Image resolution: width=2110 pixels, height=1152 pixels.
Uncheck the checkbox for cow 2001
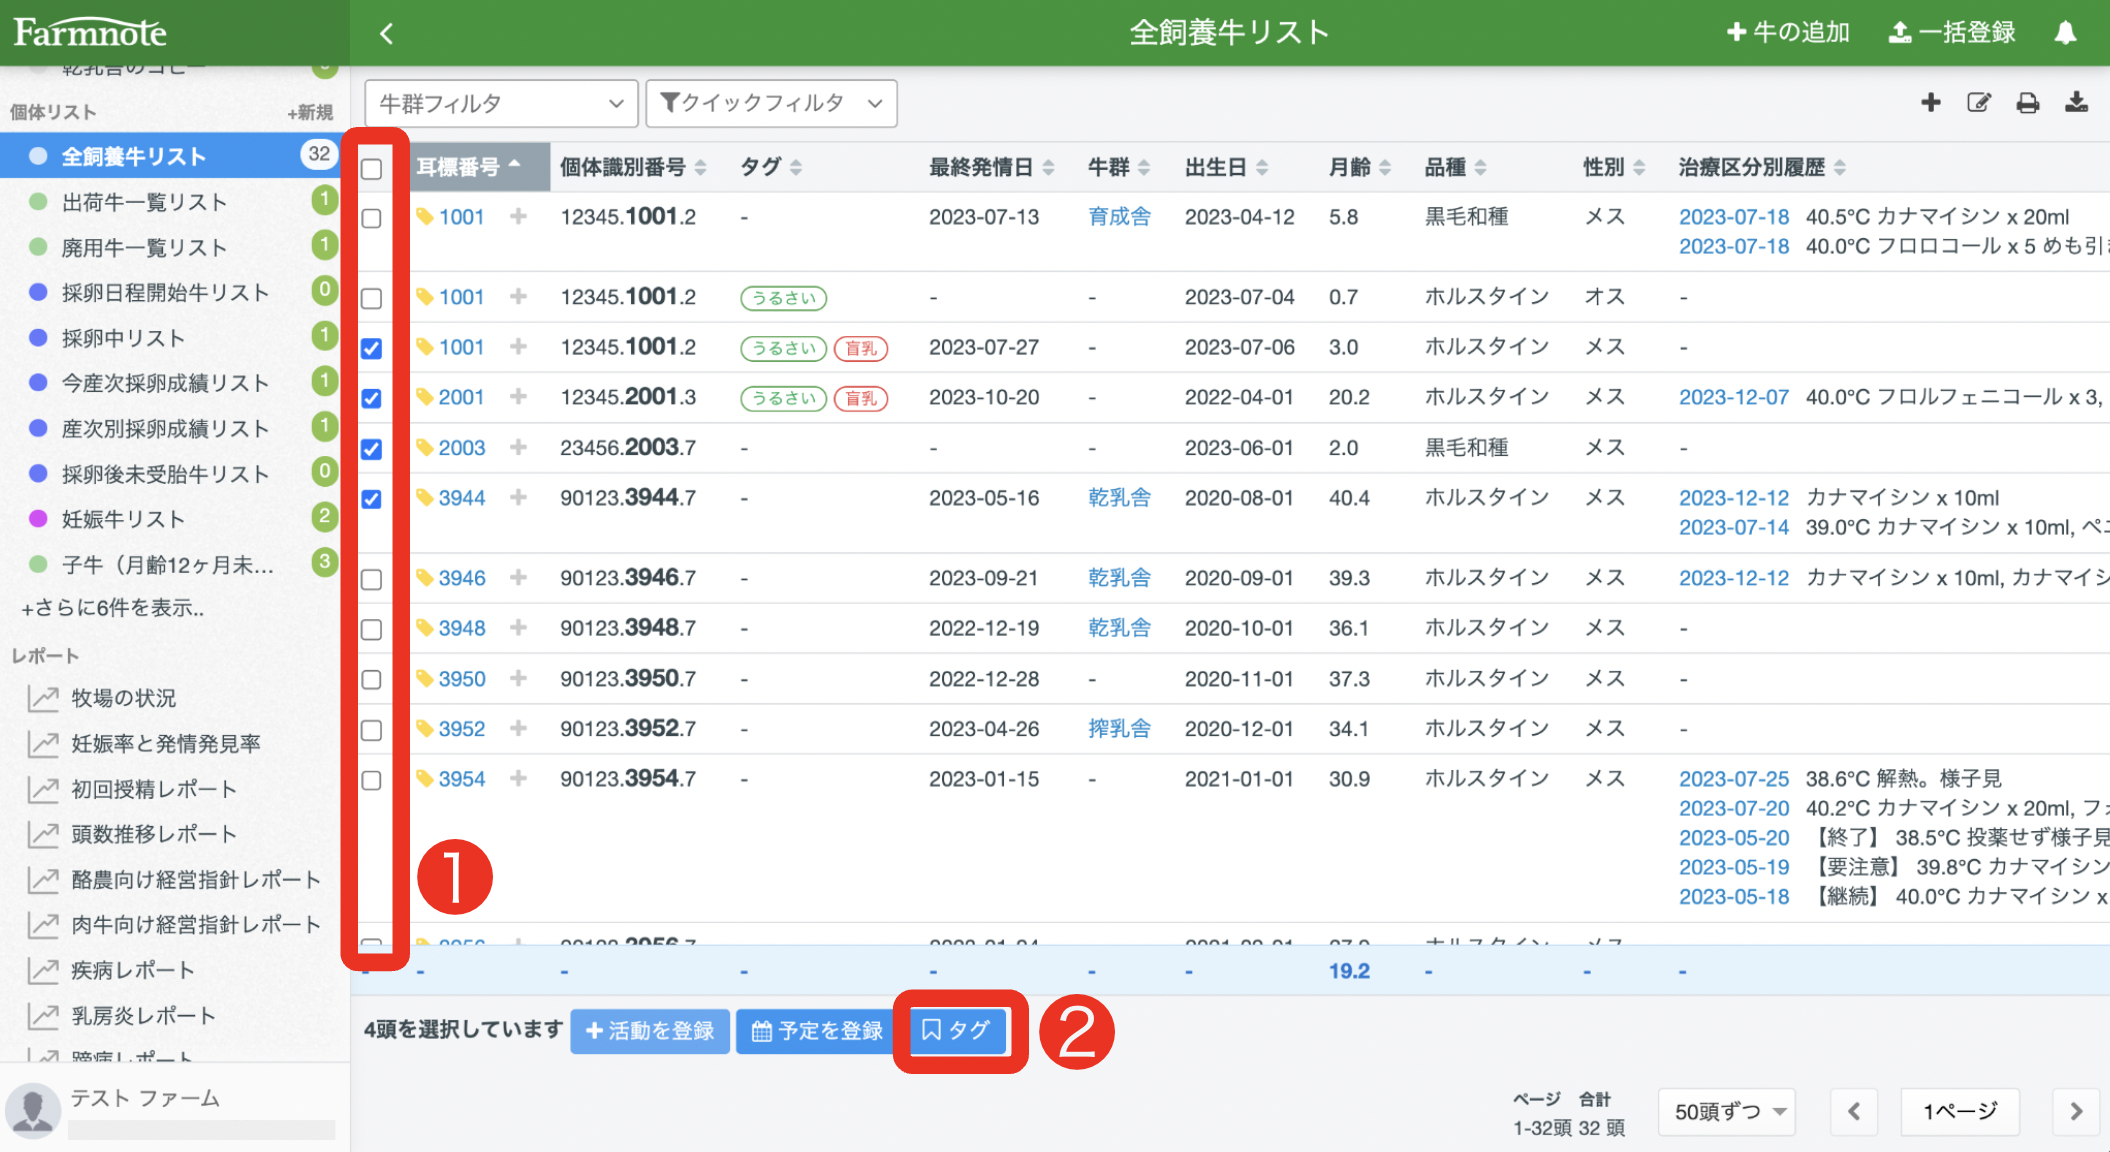tap(373, 399)
